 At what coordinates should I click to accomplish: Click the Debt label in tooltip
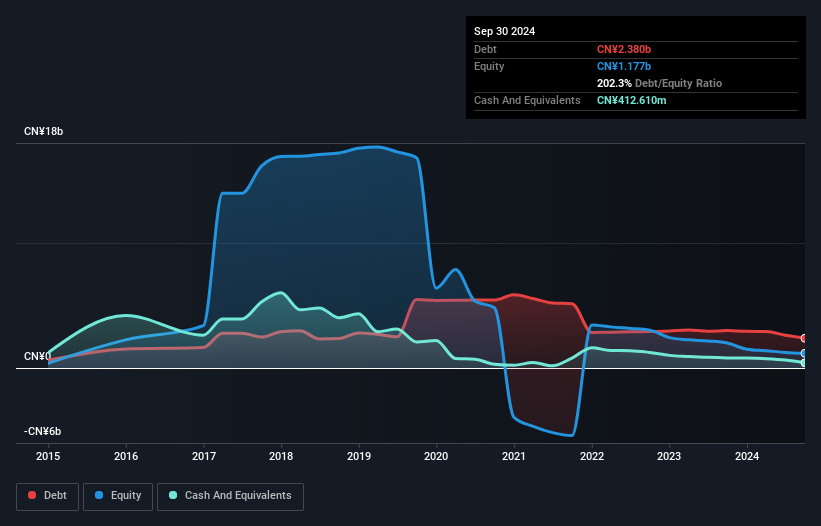[x=485, y=49]
